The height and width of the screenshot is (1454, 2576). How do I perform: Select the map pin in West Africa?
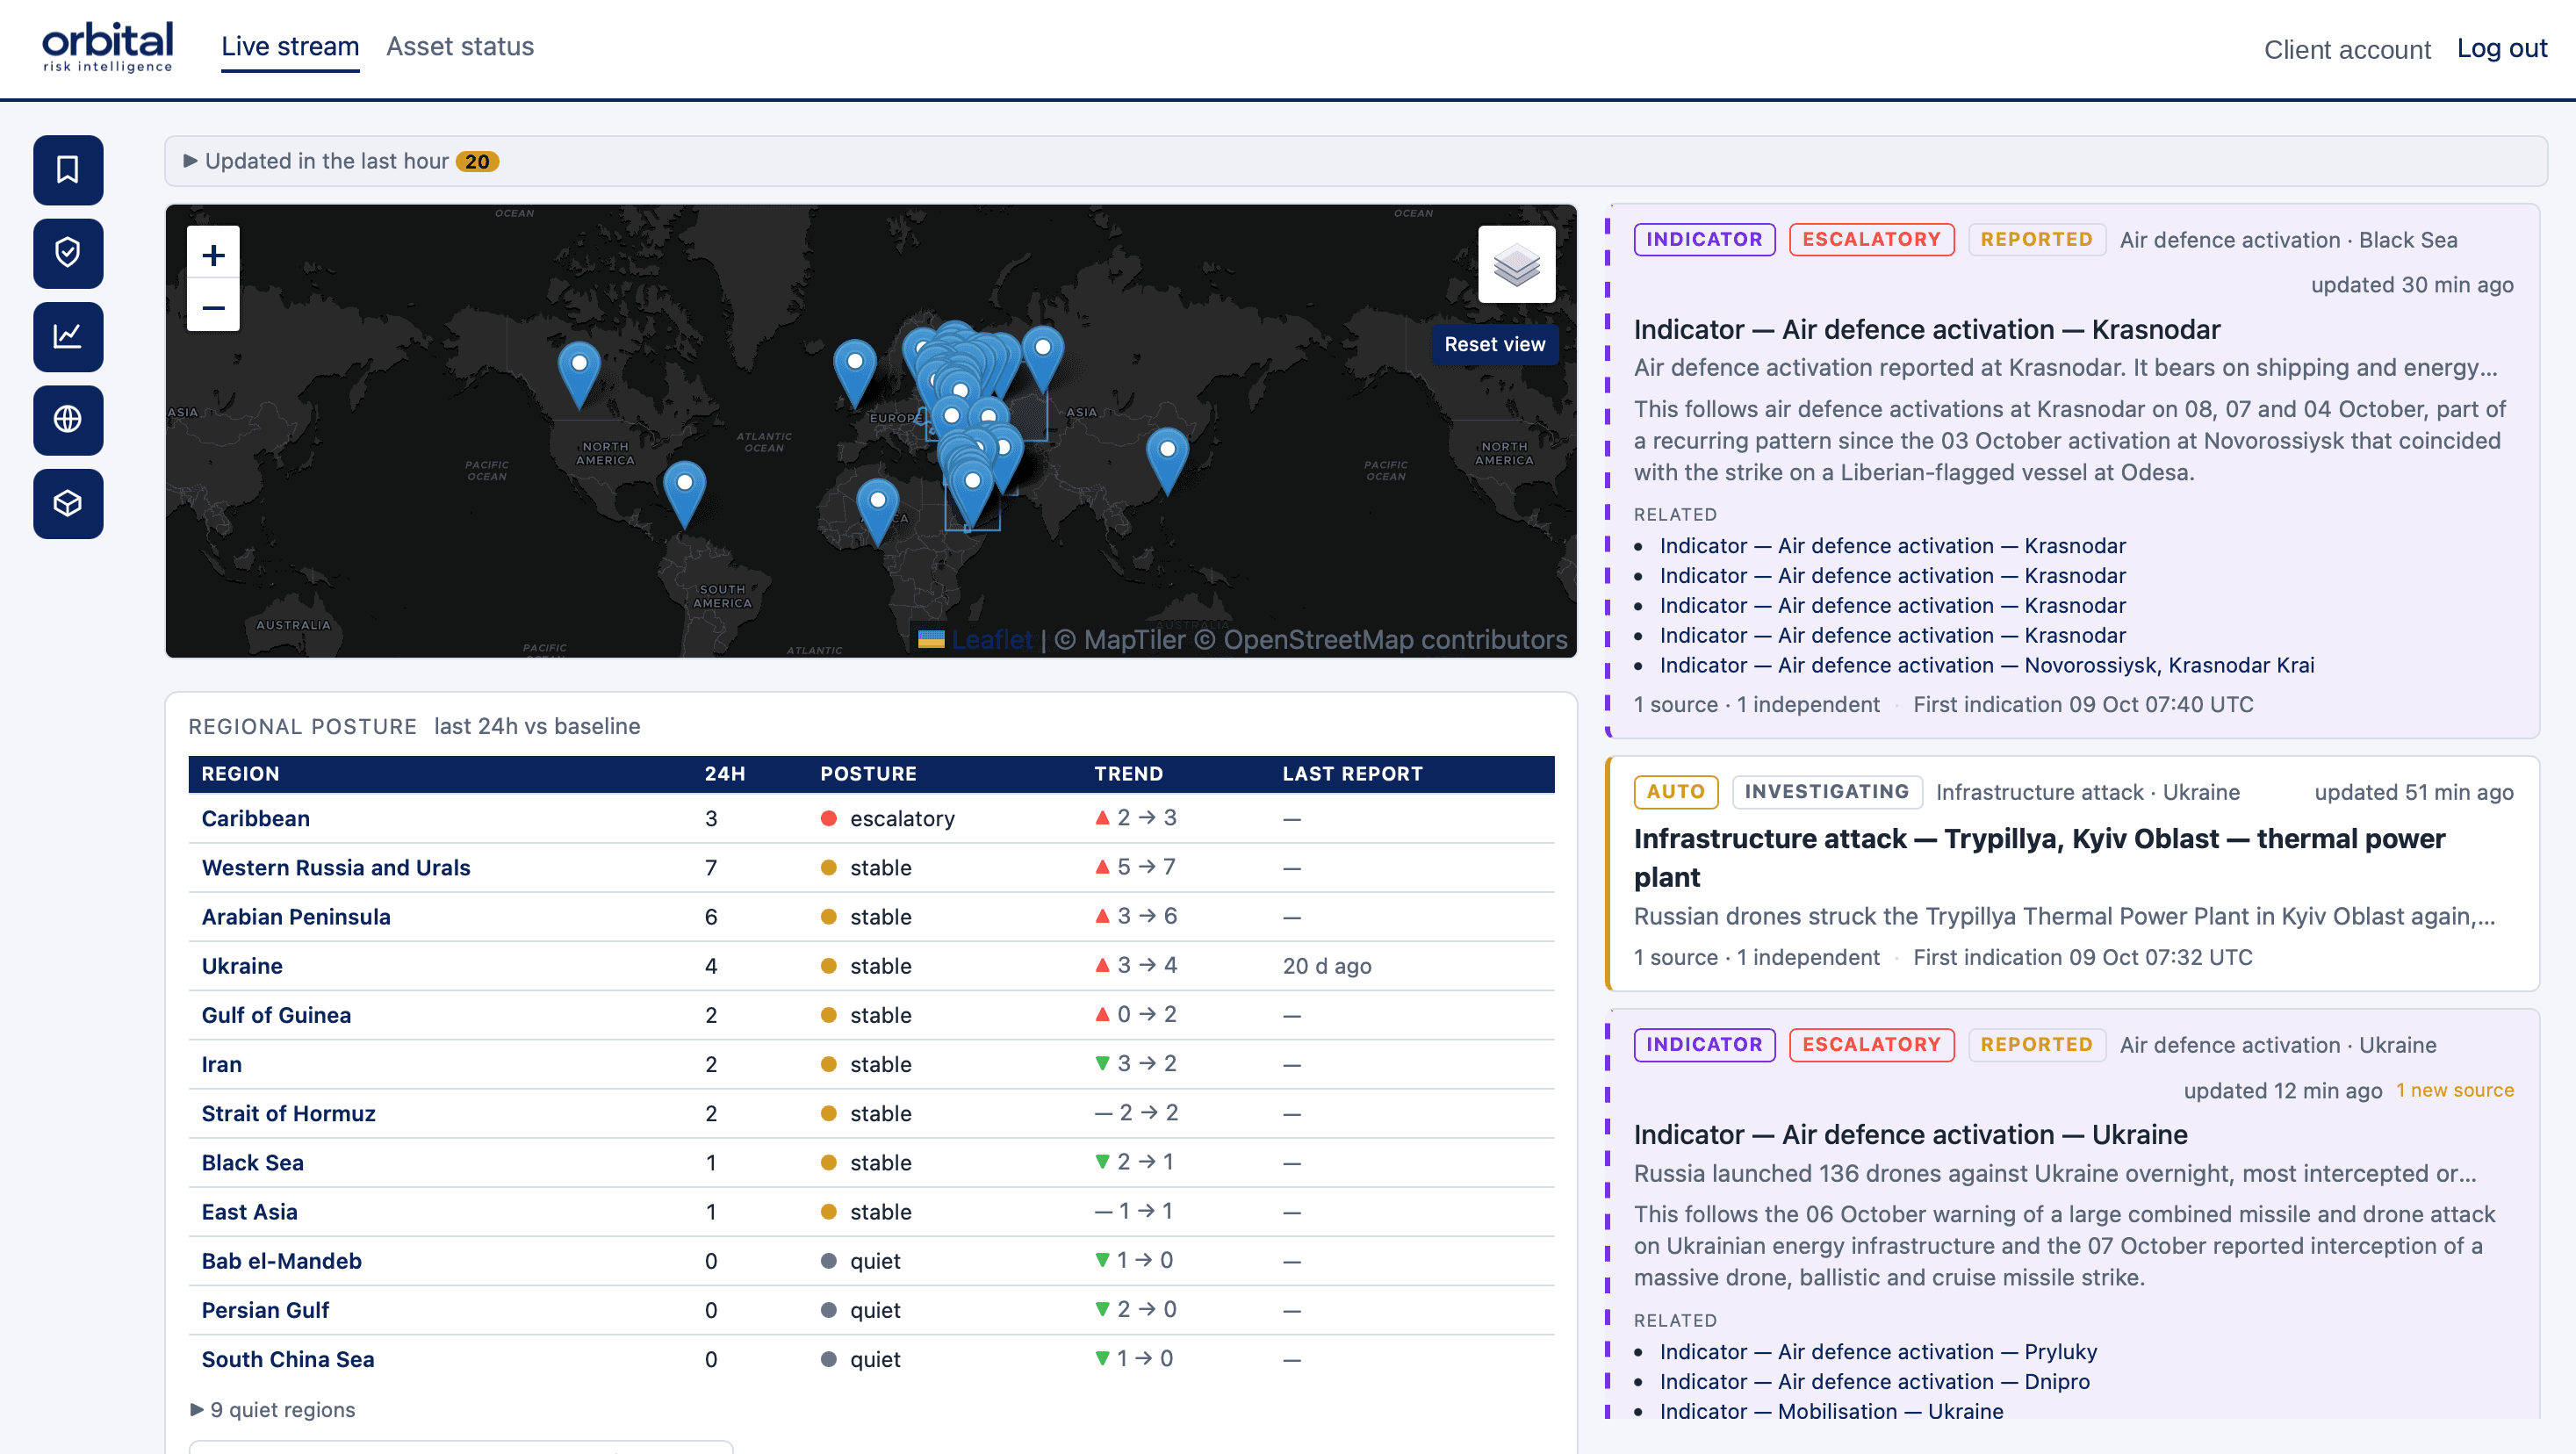click(x=878, y=512)
